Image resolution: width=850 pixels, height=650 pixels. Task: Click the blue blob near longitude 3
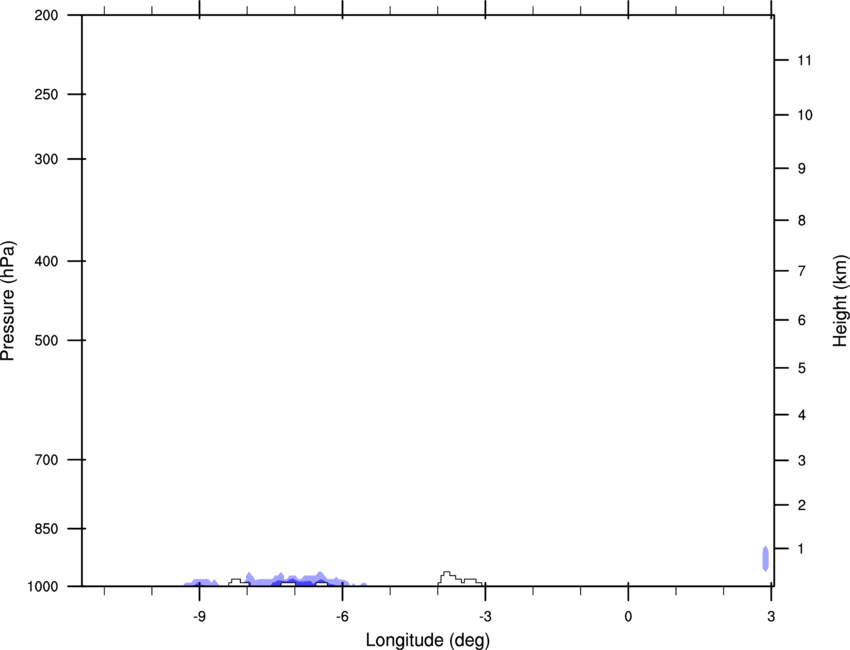(765, 558)
